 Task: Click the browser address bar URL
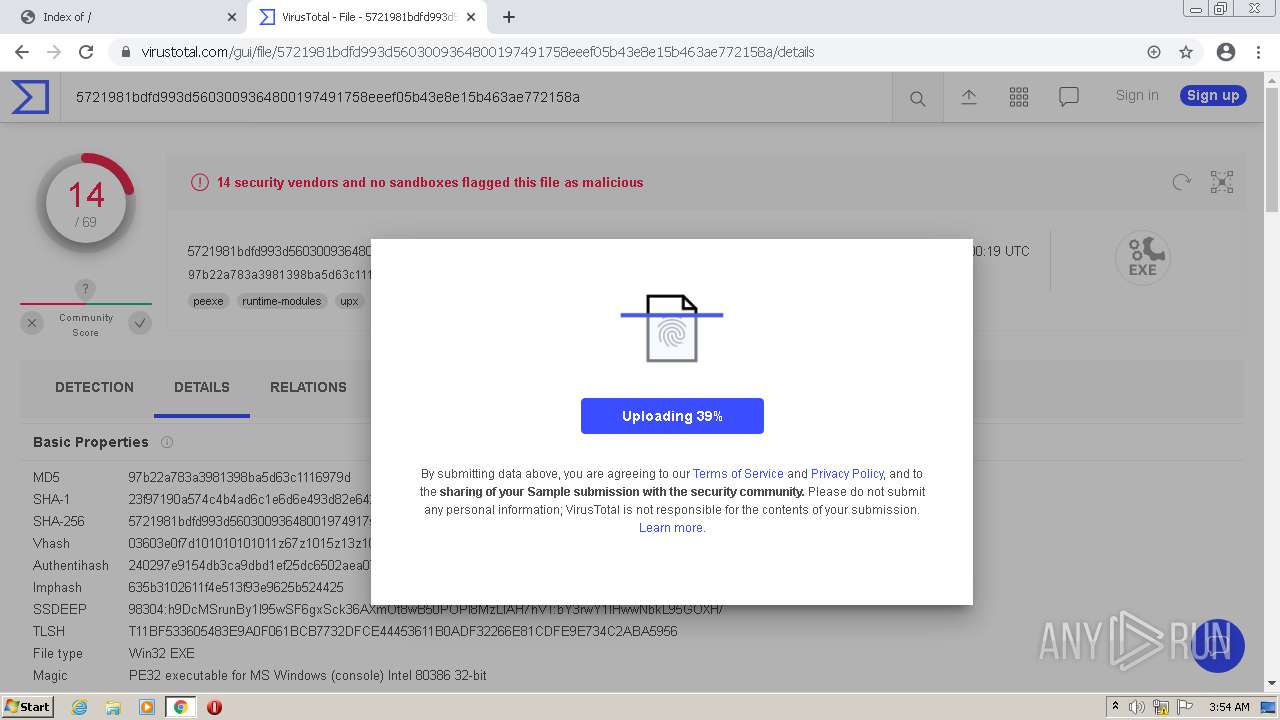point(478,52)
